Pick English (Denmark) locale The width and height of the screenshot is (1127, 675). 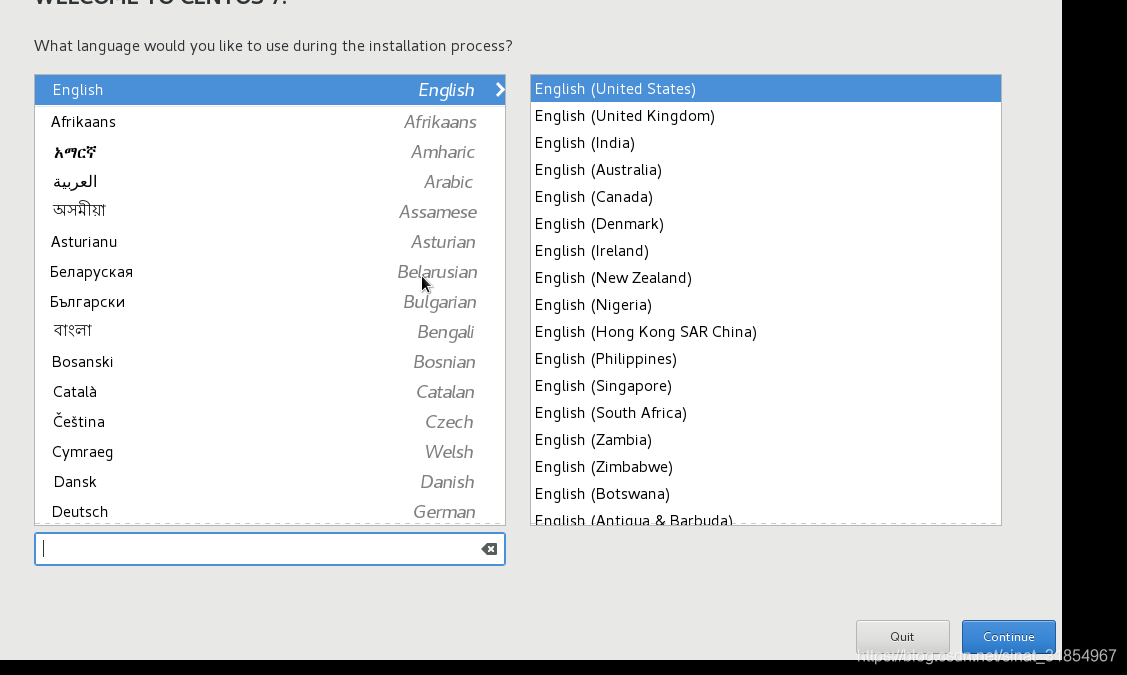point(765,224)
